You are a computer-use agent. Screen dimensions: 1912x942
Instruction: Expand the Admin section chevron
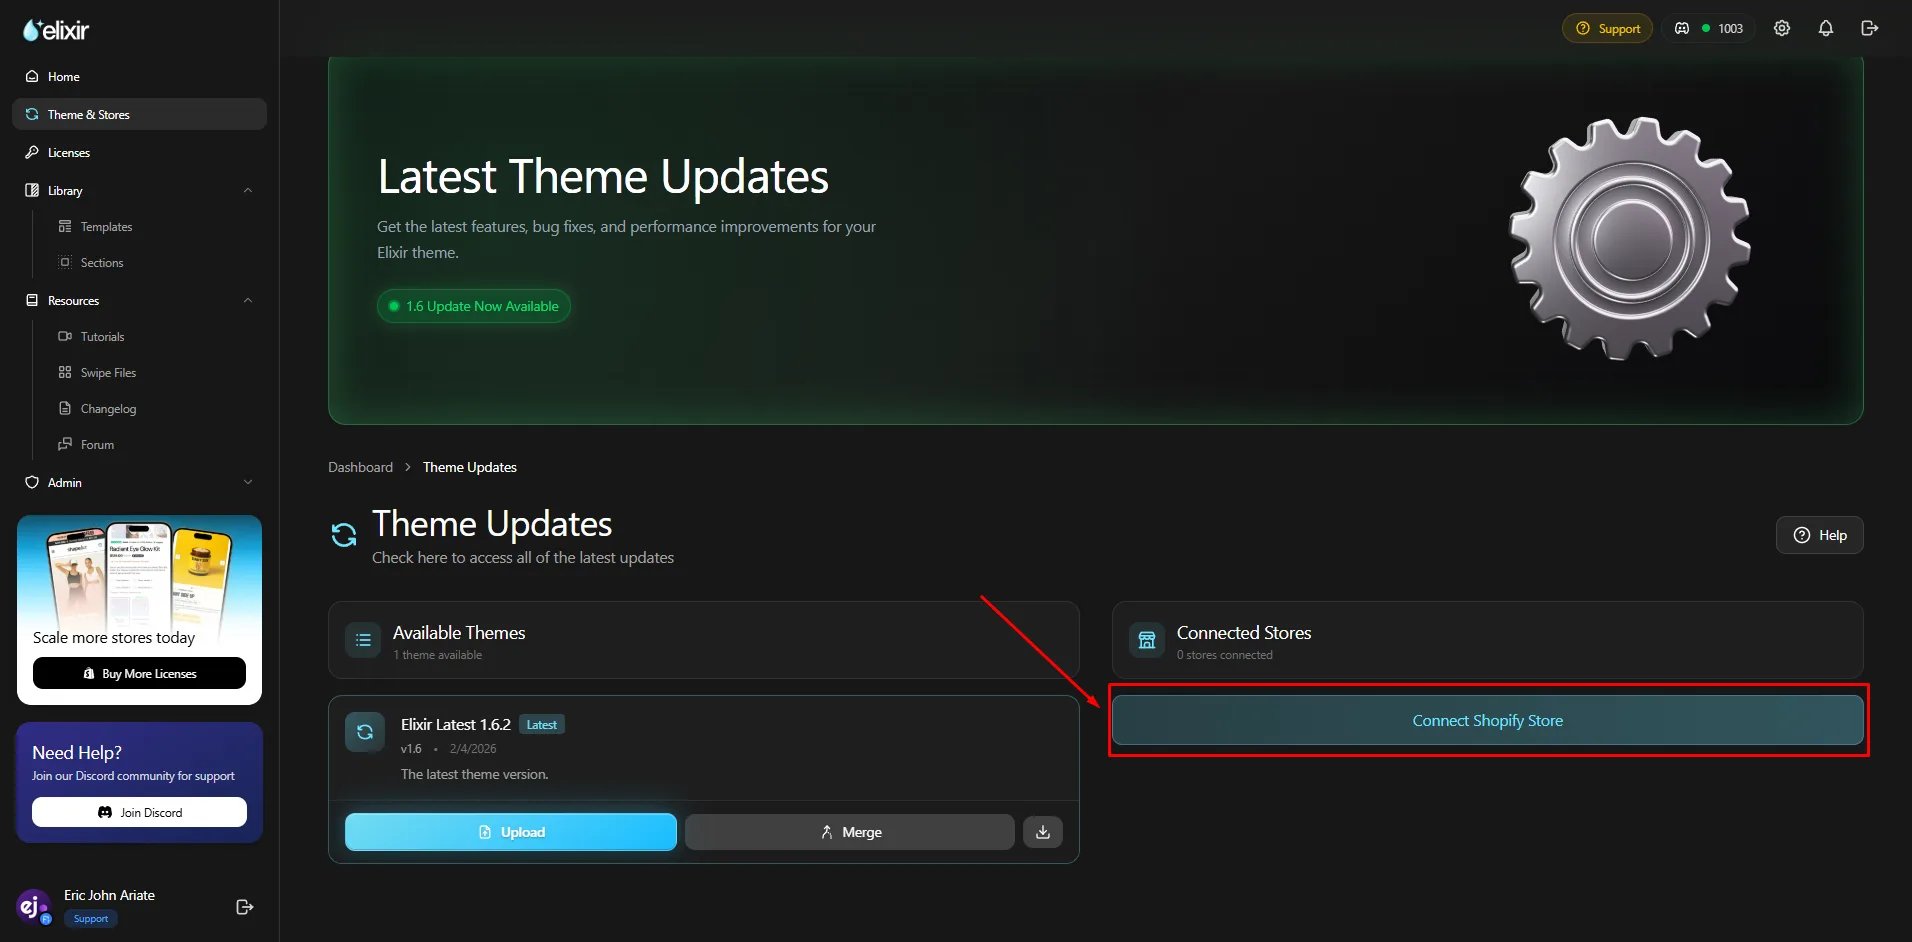pyautogui.click(x=248, y=482)
